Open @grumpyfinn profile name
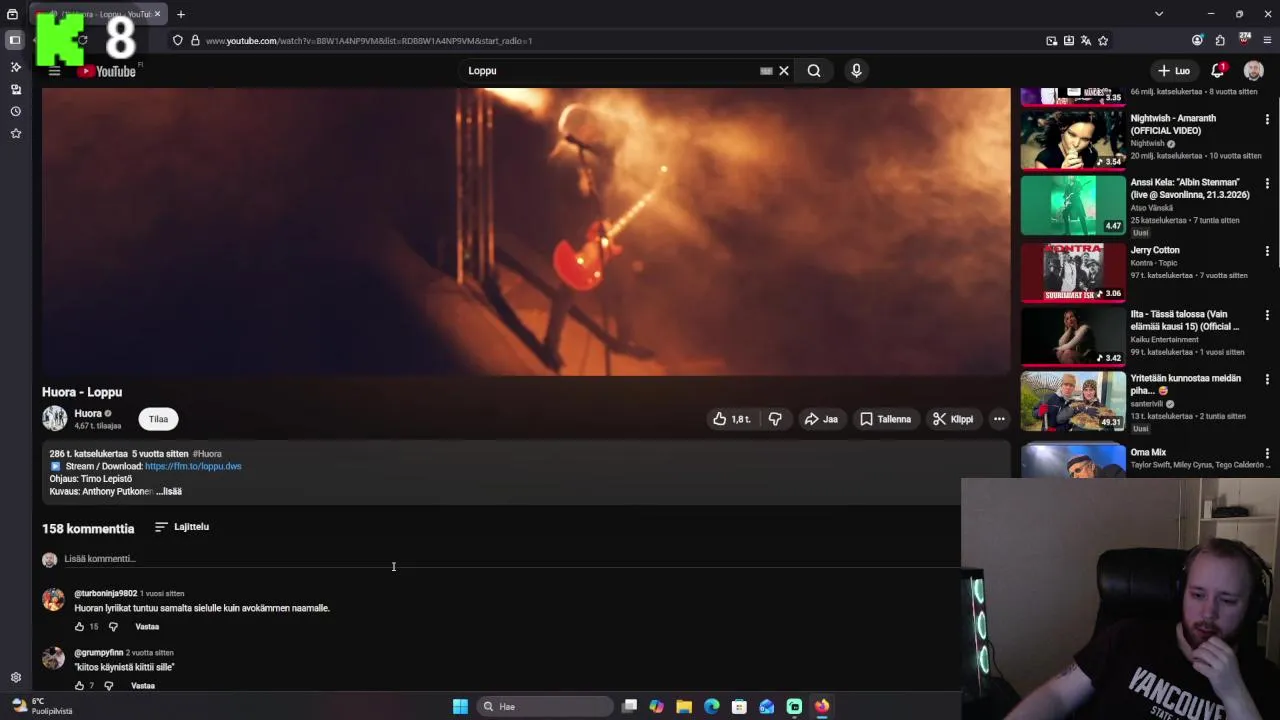The image size is (1280, 720). pyautogui.click(x=98, y=652)
